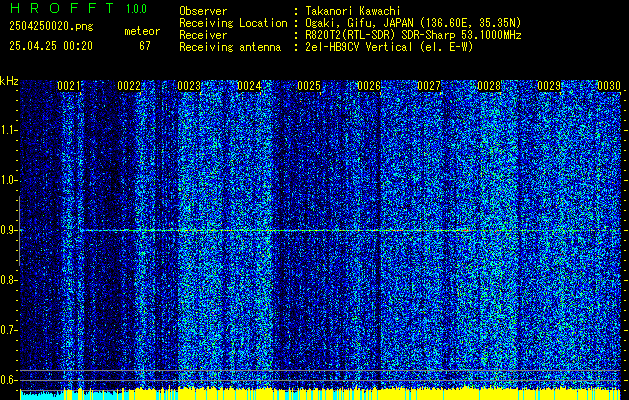Click the meteor count value 67

point(144,46)
